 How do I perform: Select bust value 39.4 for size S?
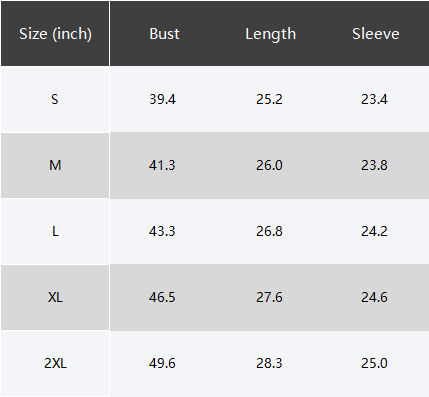[x=162, y=99]
